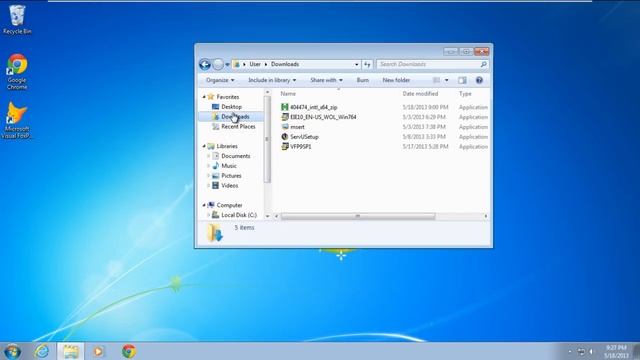Click the Downloads breadcrumb in the address bar
The image size is (640, 360).
pos(285,64)
